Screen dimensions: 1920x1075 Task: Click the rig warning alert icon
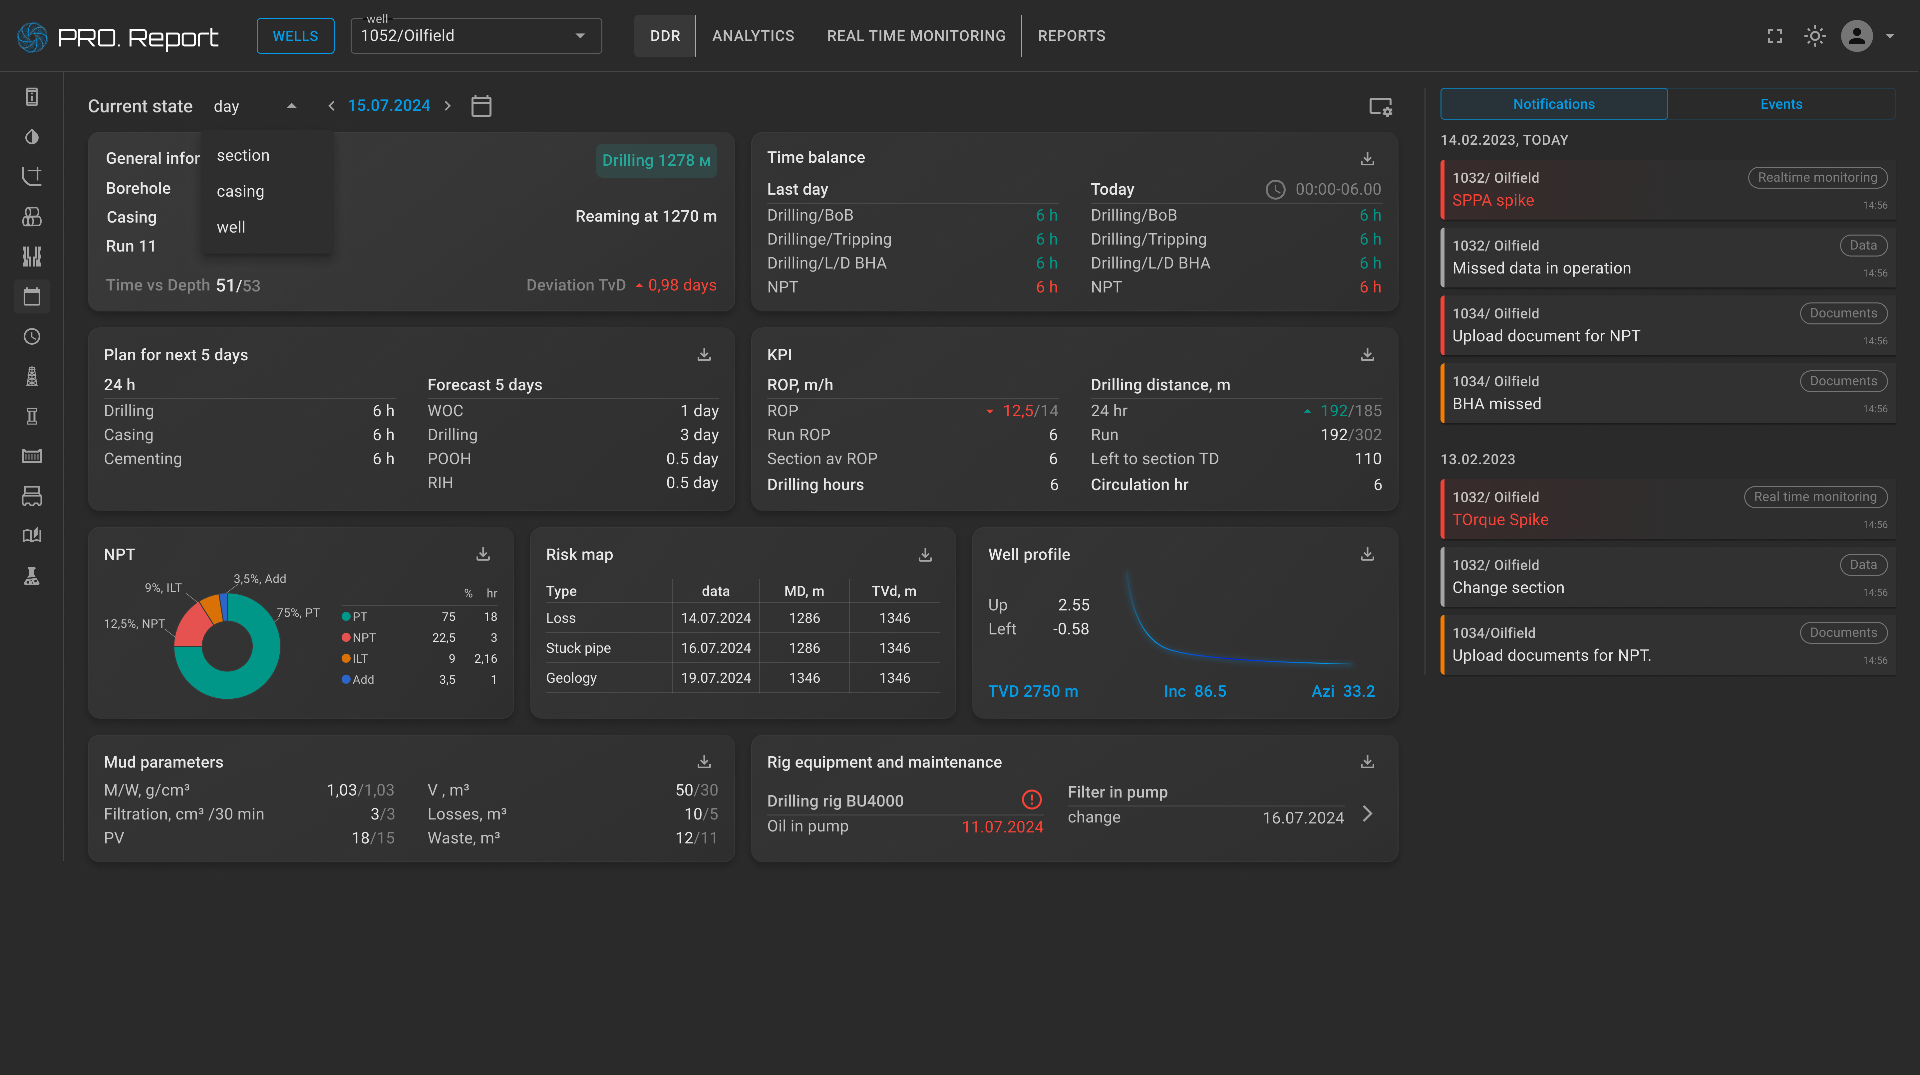[1031, 799]
